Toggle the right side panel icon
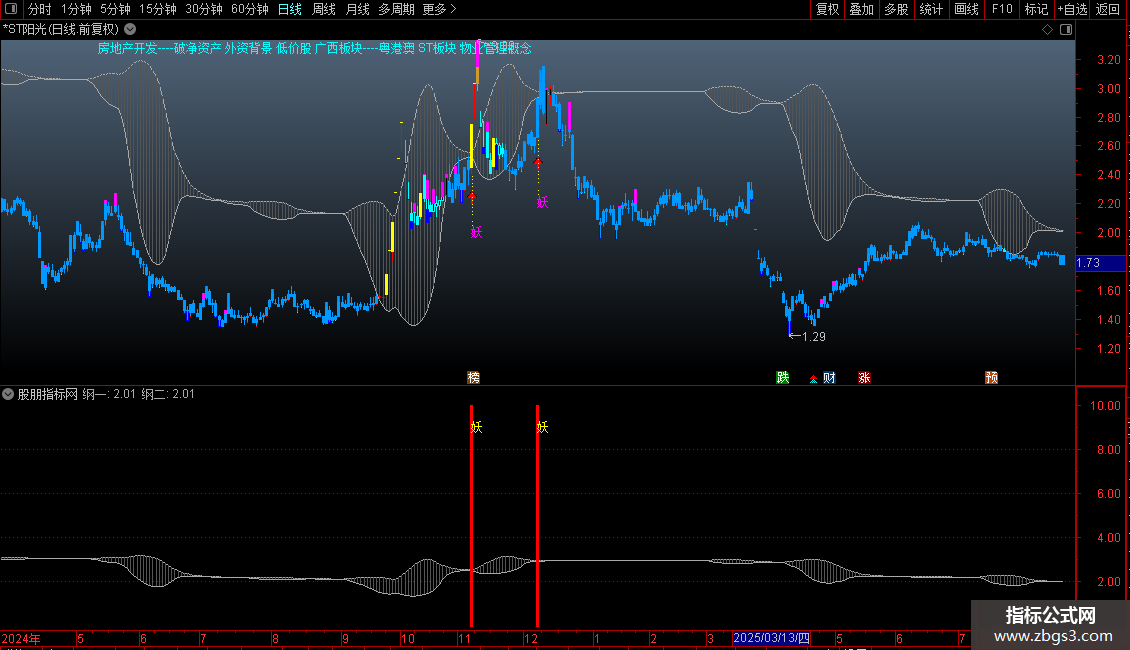This screenshot has width=1130, height=650. pyautogui.click(x=1066, y=30)
